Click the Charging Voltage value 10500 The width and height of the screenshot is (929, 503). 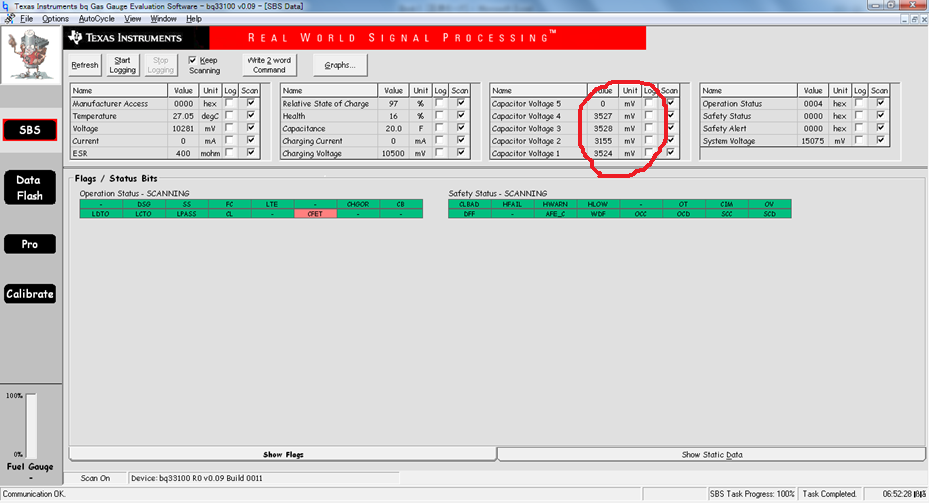393,153
